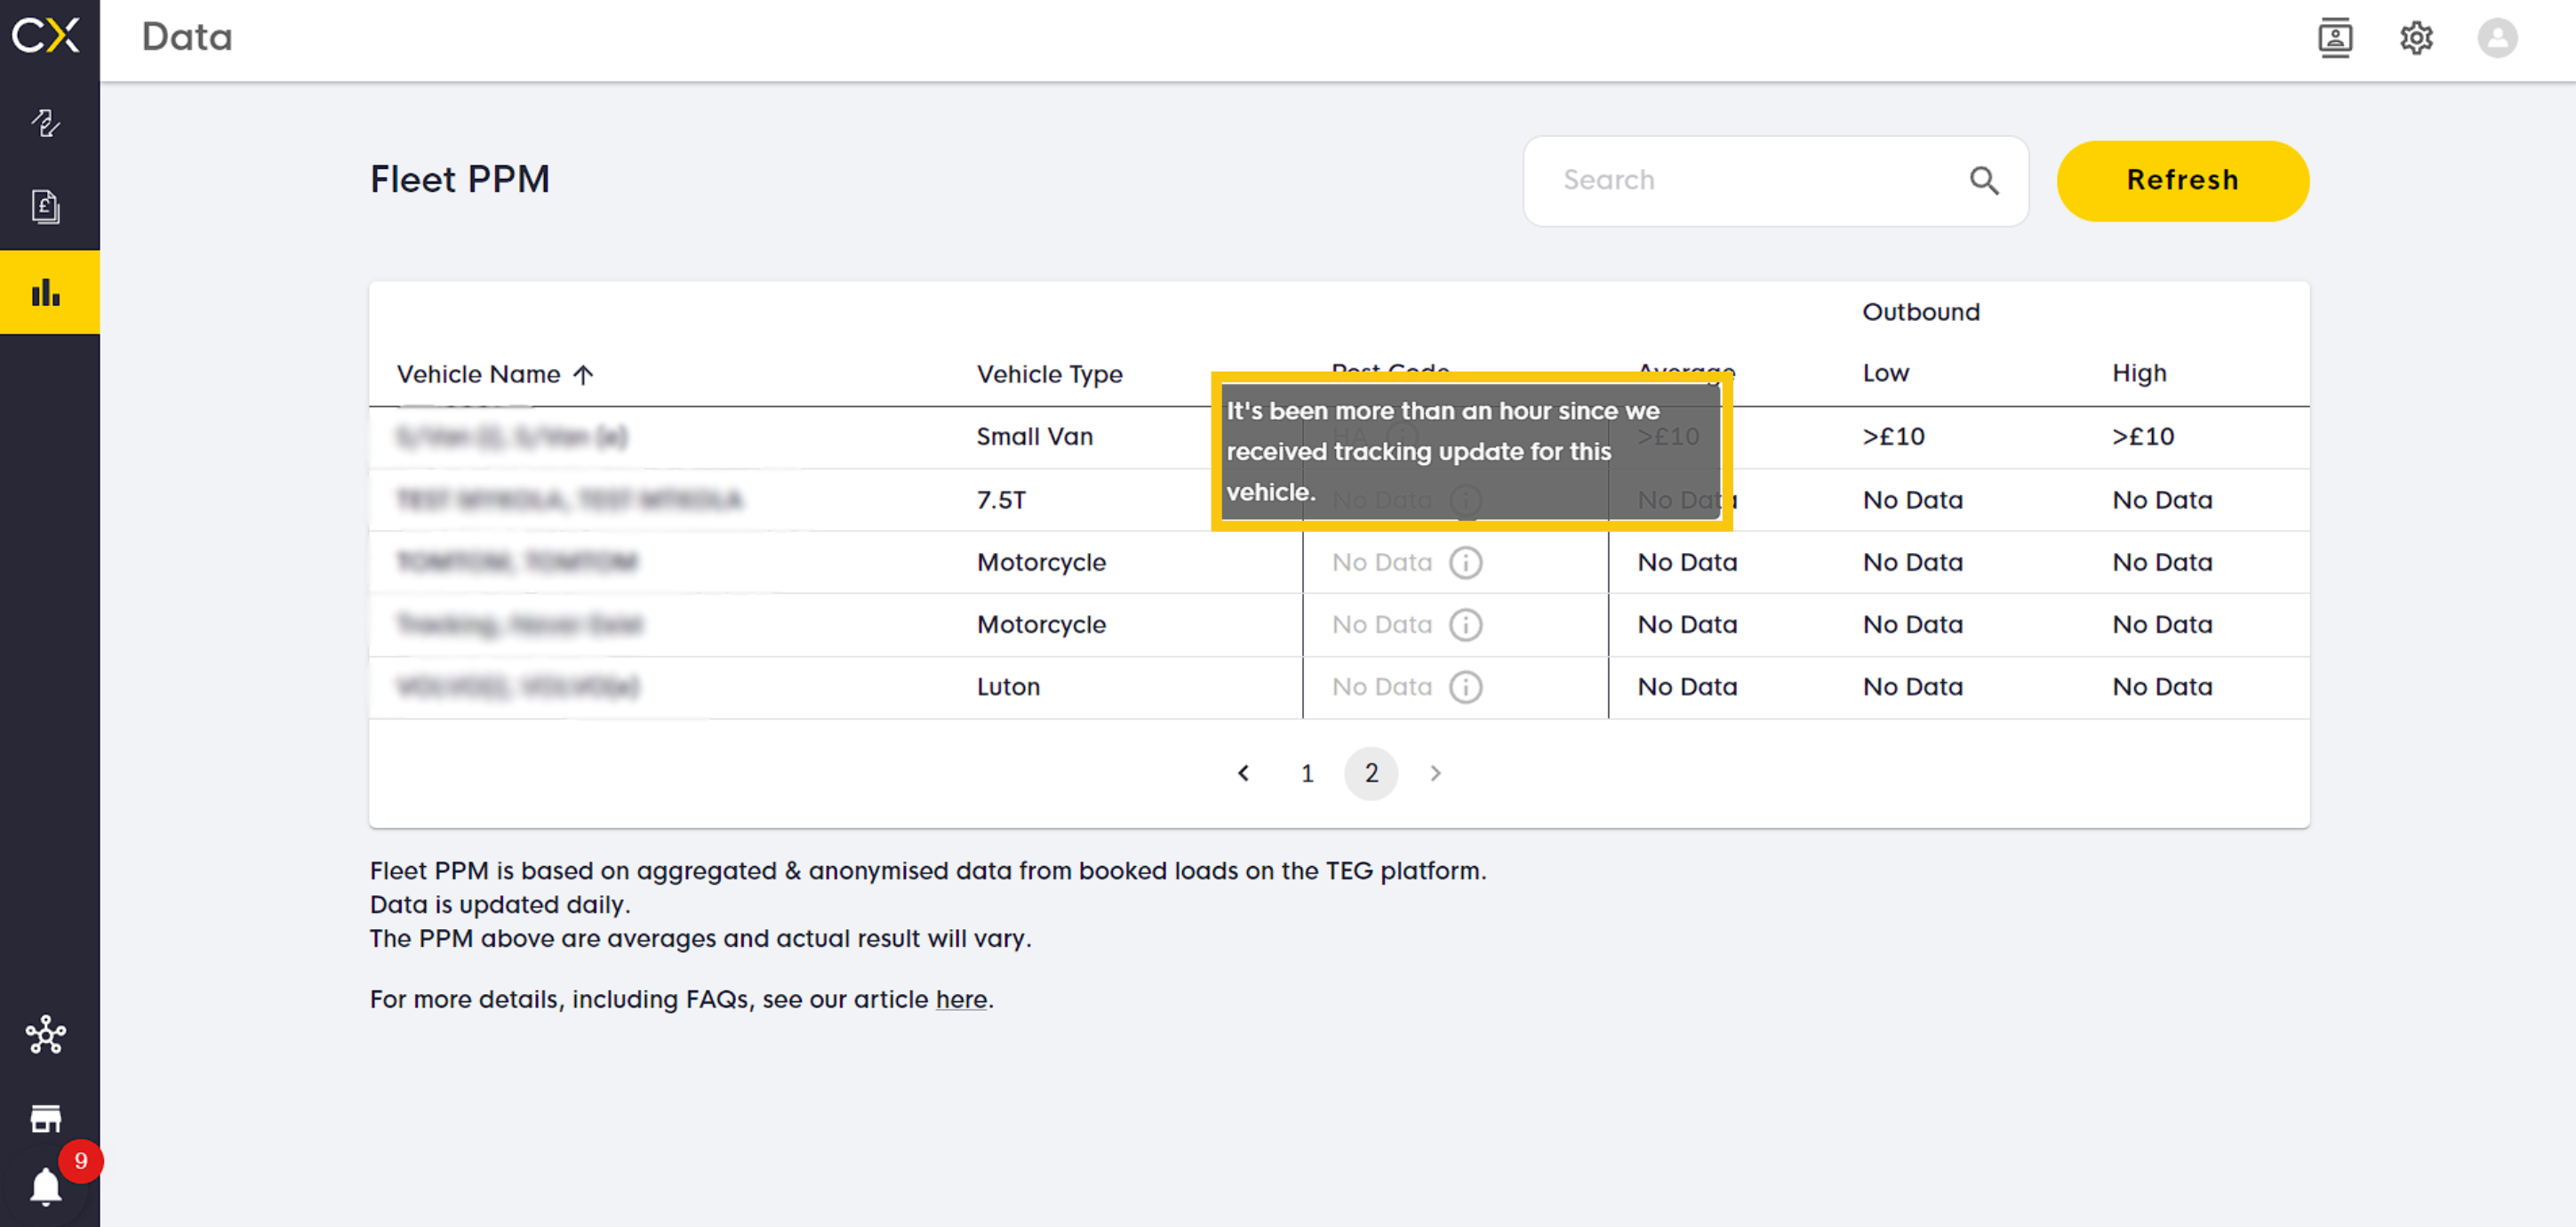The width and height of the screenshot is (2576, 1227).
Task: Click the CX logo icon
Action: tap(46, 36)
